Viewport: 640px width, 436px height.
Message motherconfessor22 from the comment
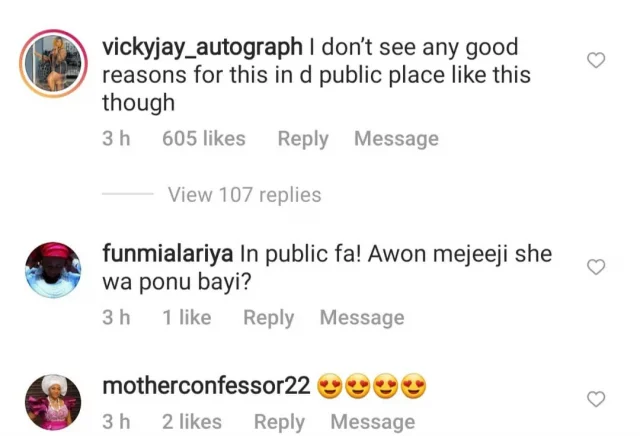[372, 422]
